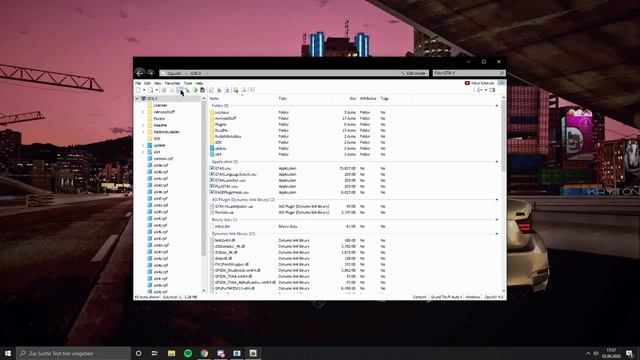Open the File menu
The image size is (640, 360).
pos(138,83)
